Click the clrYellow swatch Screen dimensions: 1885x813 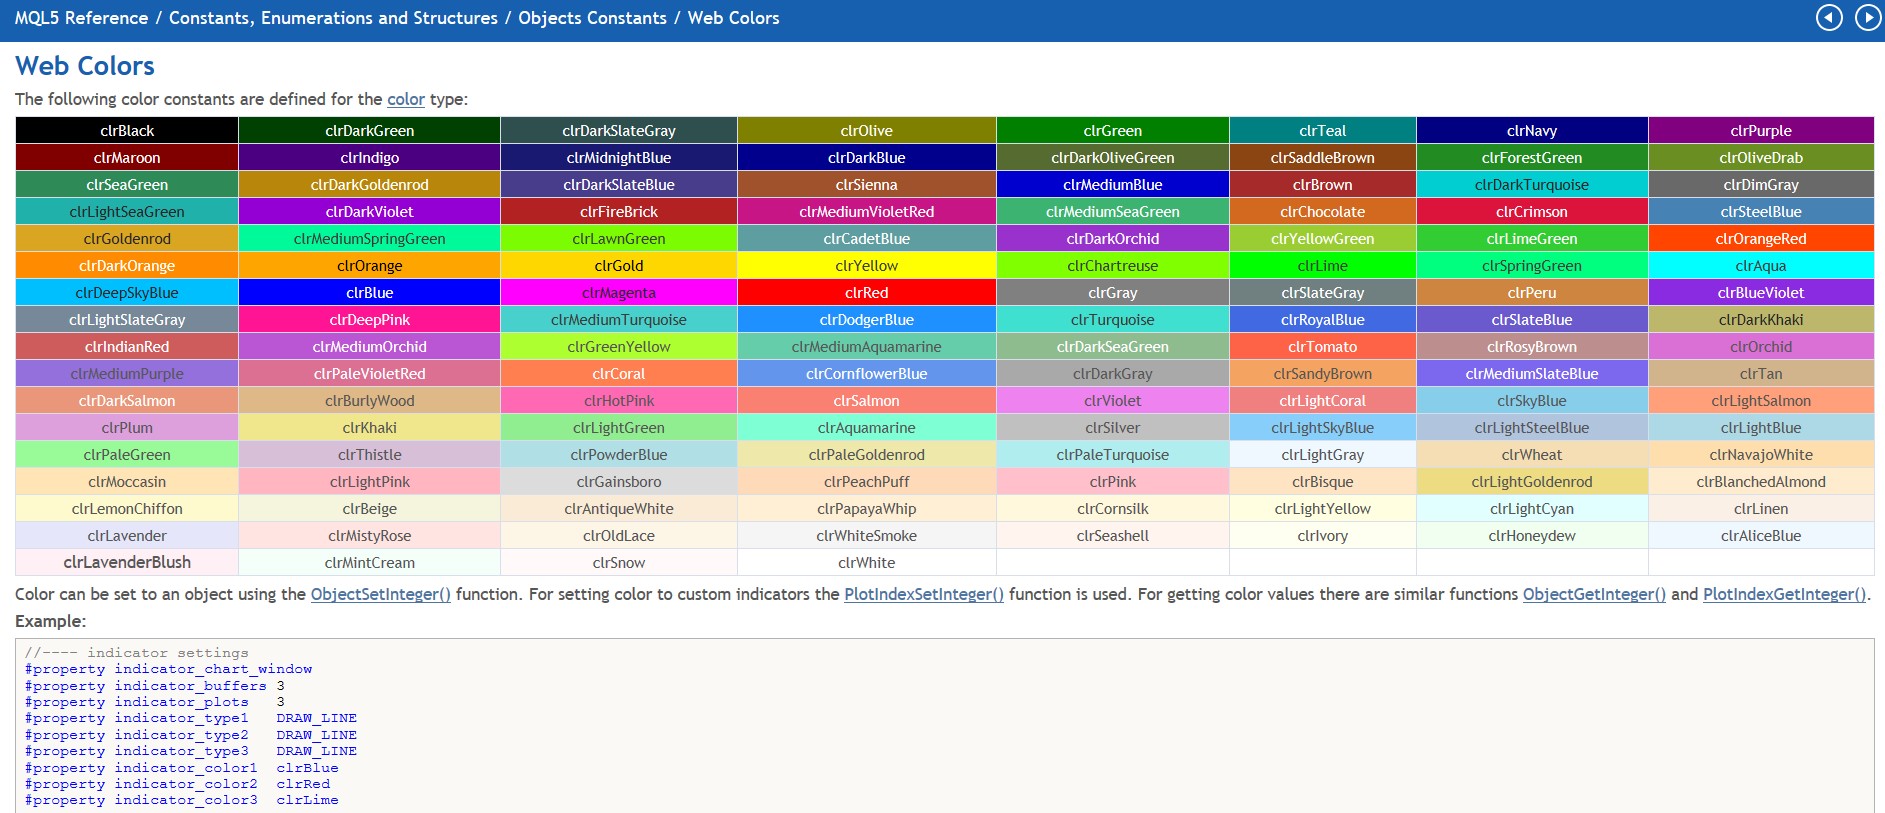click(866, 266)
